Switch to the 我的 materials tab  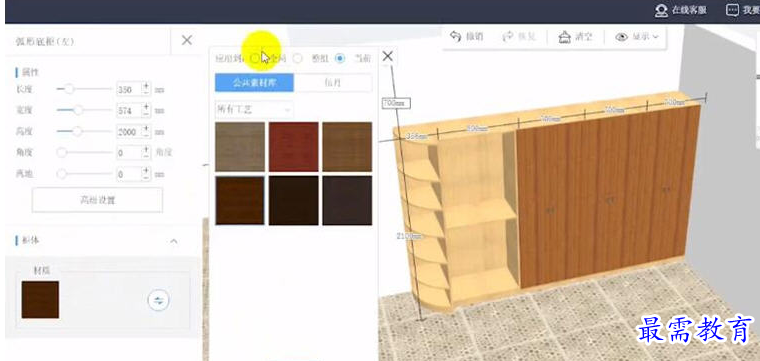[x=332, y=82]
